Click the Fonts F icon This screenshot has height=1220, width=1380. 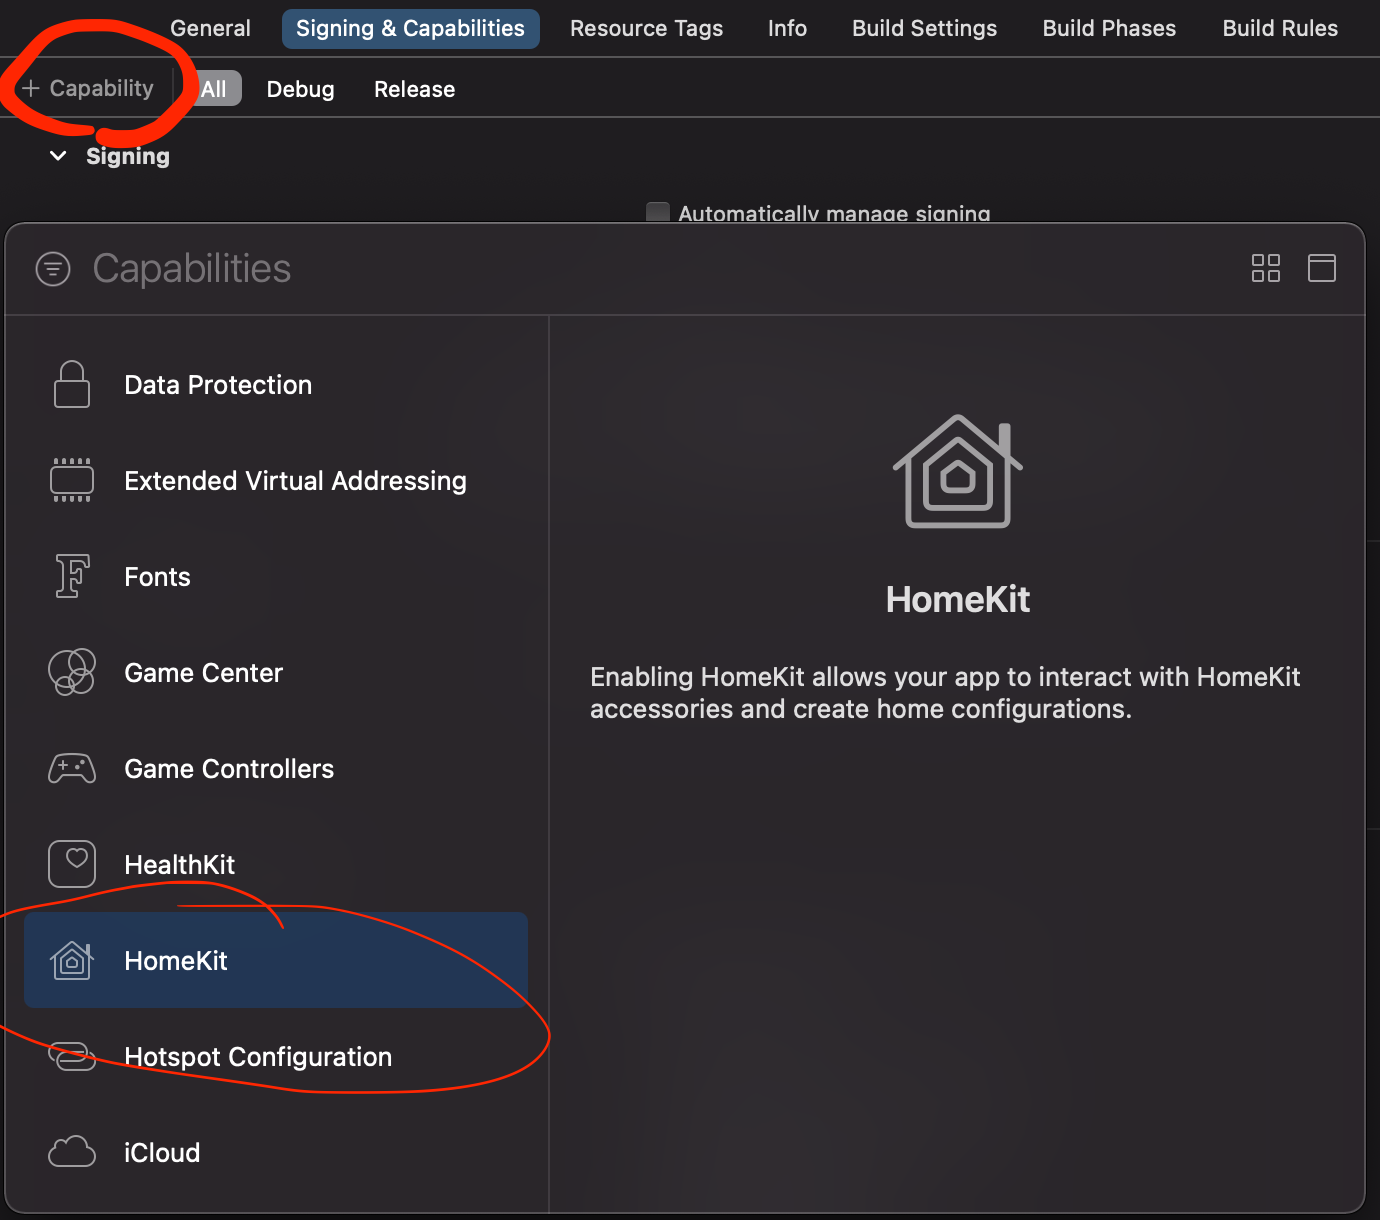(72, 576)
